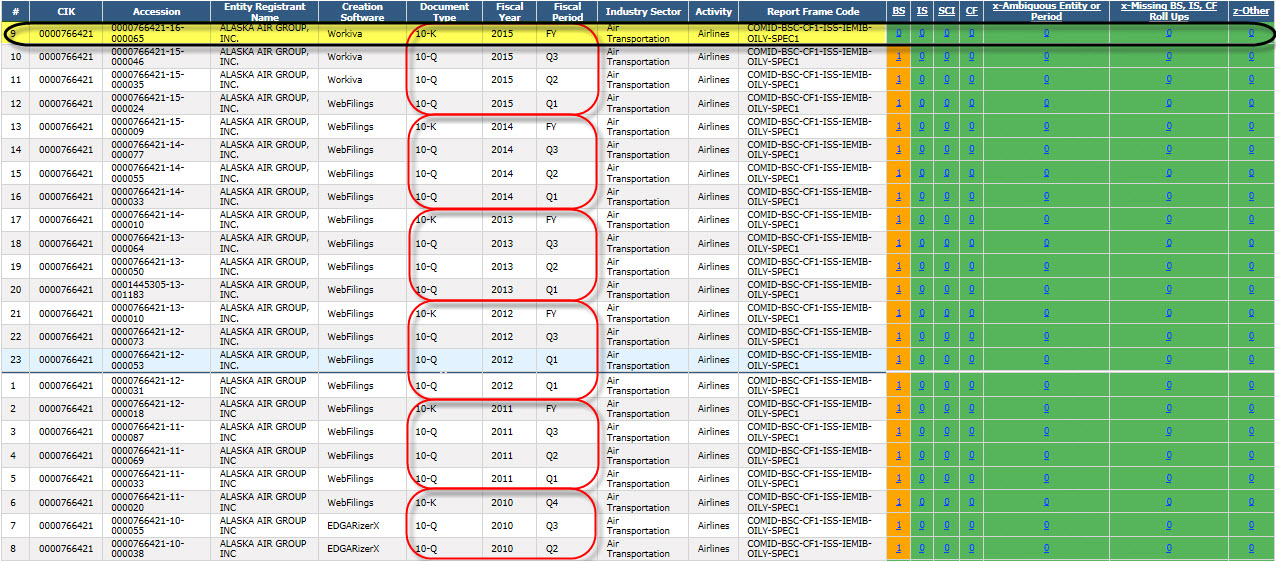Click the x-Ambiguous value link in row 17
Screen dimensions: 1276x562
pos(1046,220)
